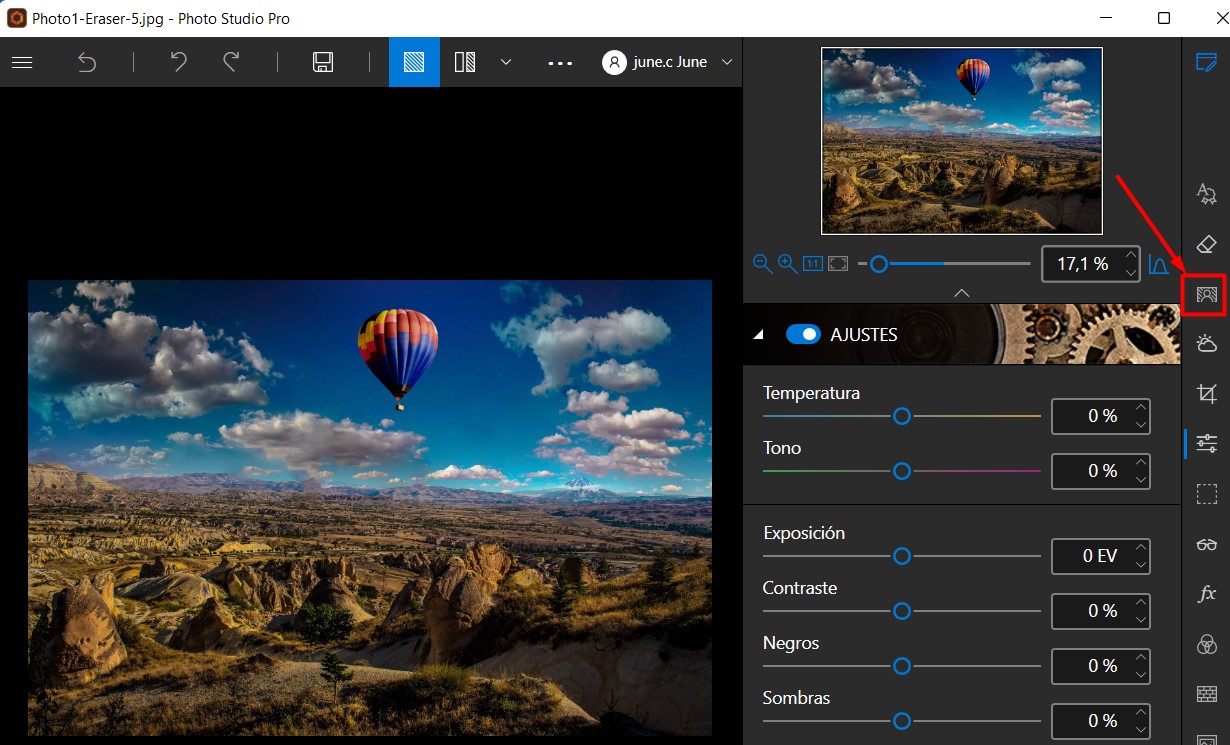
Task: Decrease the zoom percentage with the down arrow
Action: tap(1131, 273)
